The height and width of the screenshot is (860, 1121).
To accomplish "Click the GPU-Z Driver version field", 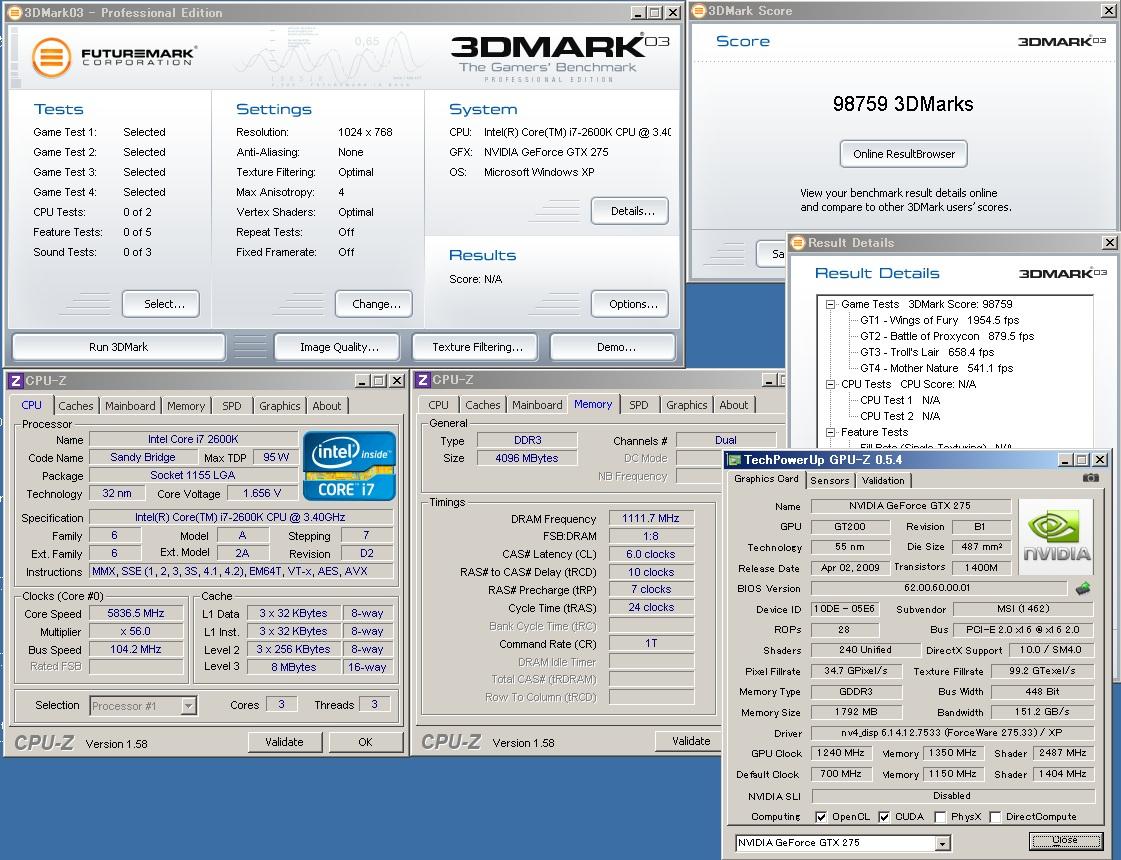I will pos(952,733).
